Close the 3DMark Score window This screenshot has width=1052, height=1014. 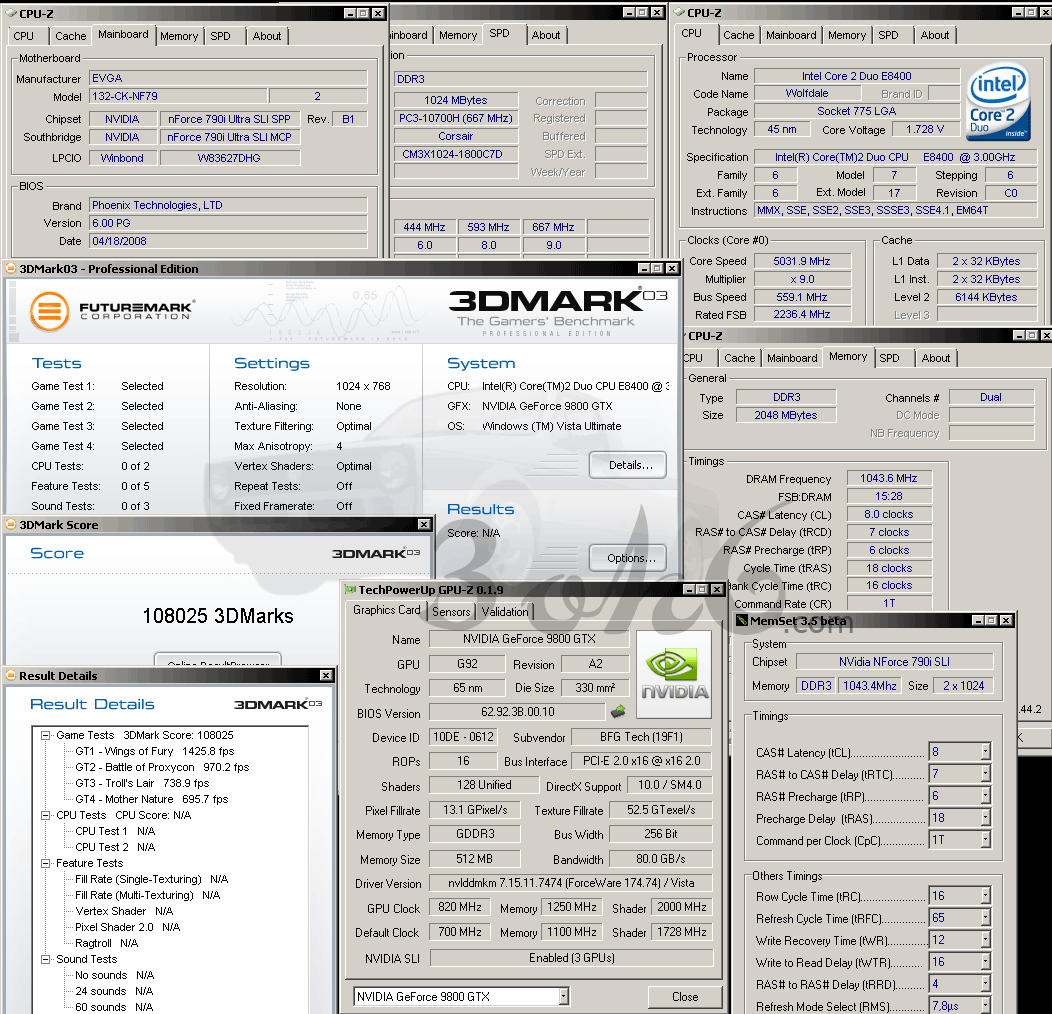click(424, 524)
